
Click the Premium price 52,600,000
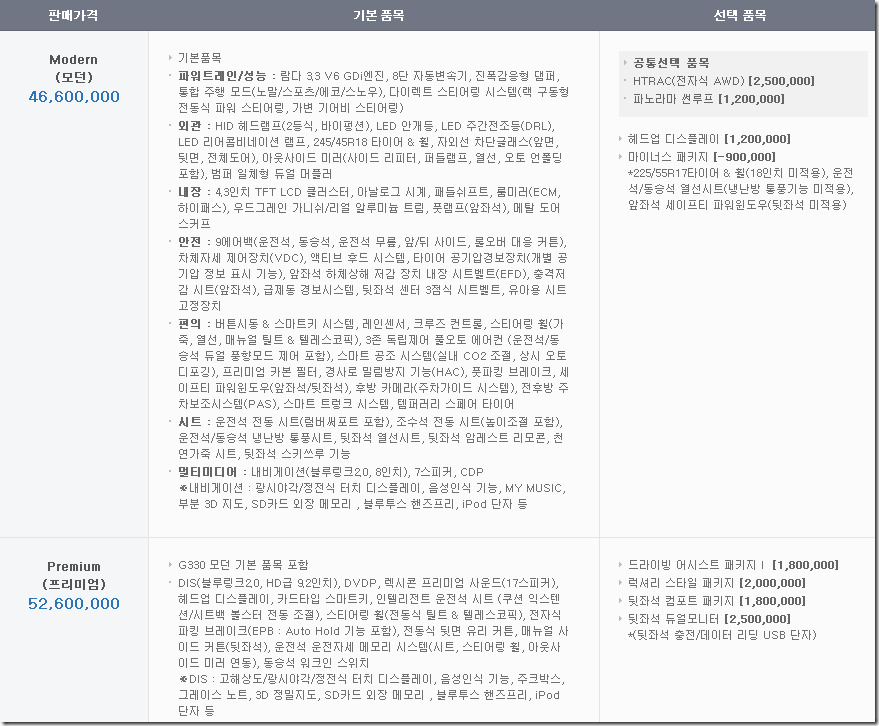point(74,603)
